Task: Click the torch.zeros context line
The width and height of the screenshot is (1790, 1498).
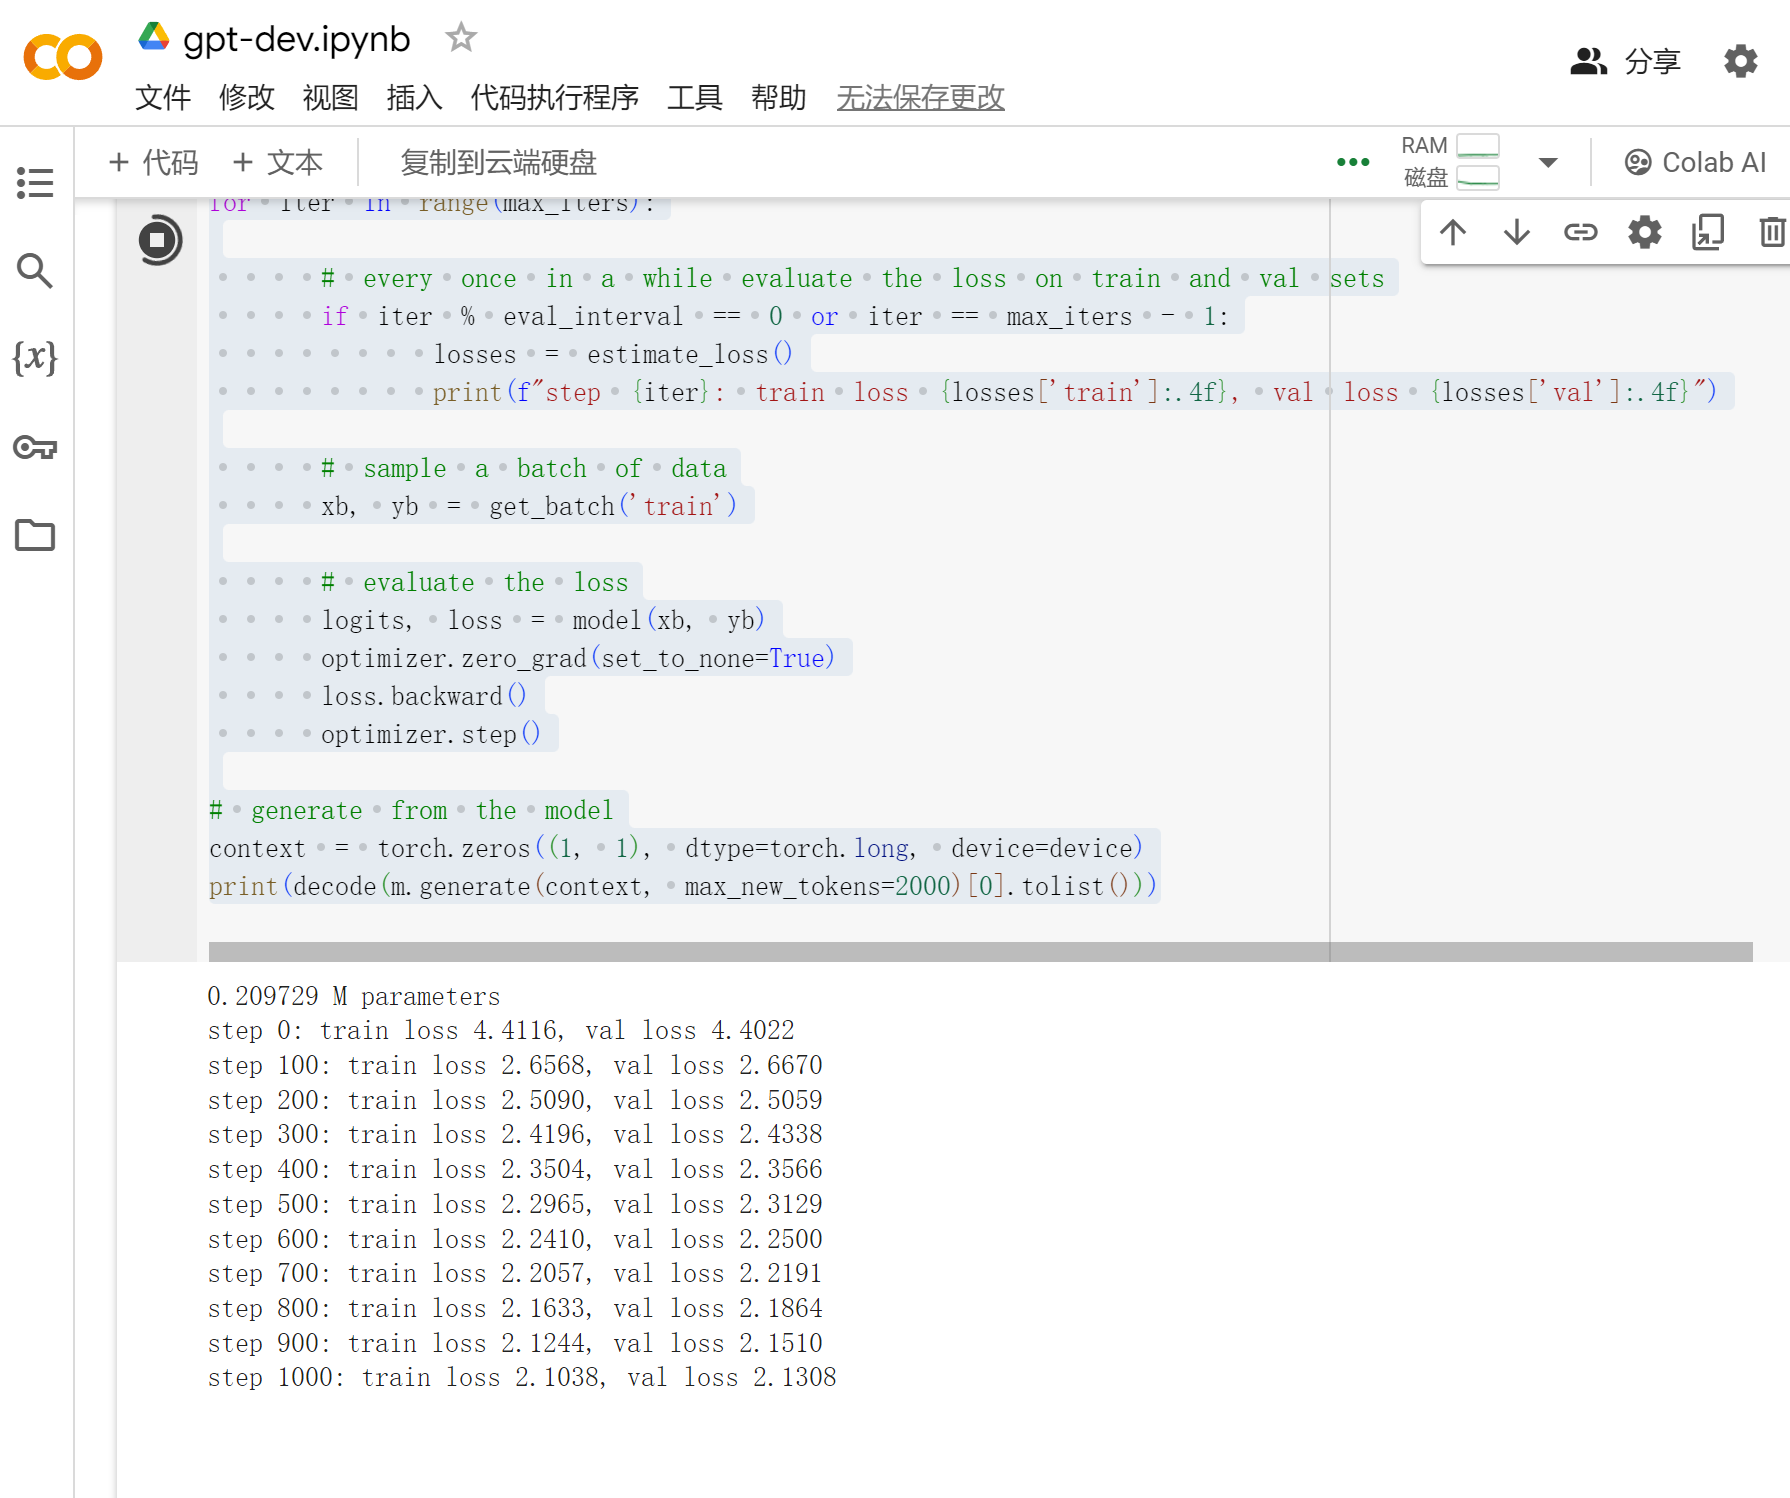Action: click(676, 848)
